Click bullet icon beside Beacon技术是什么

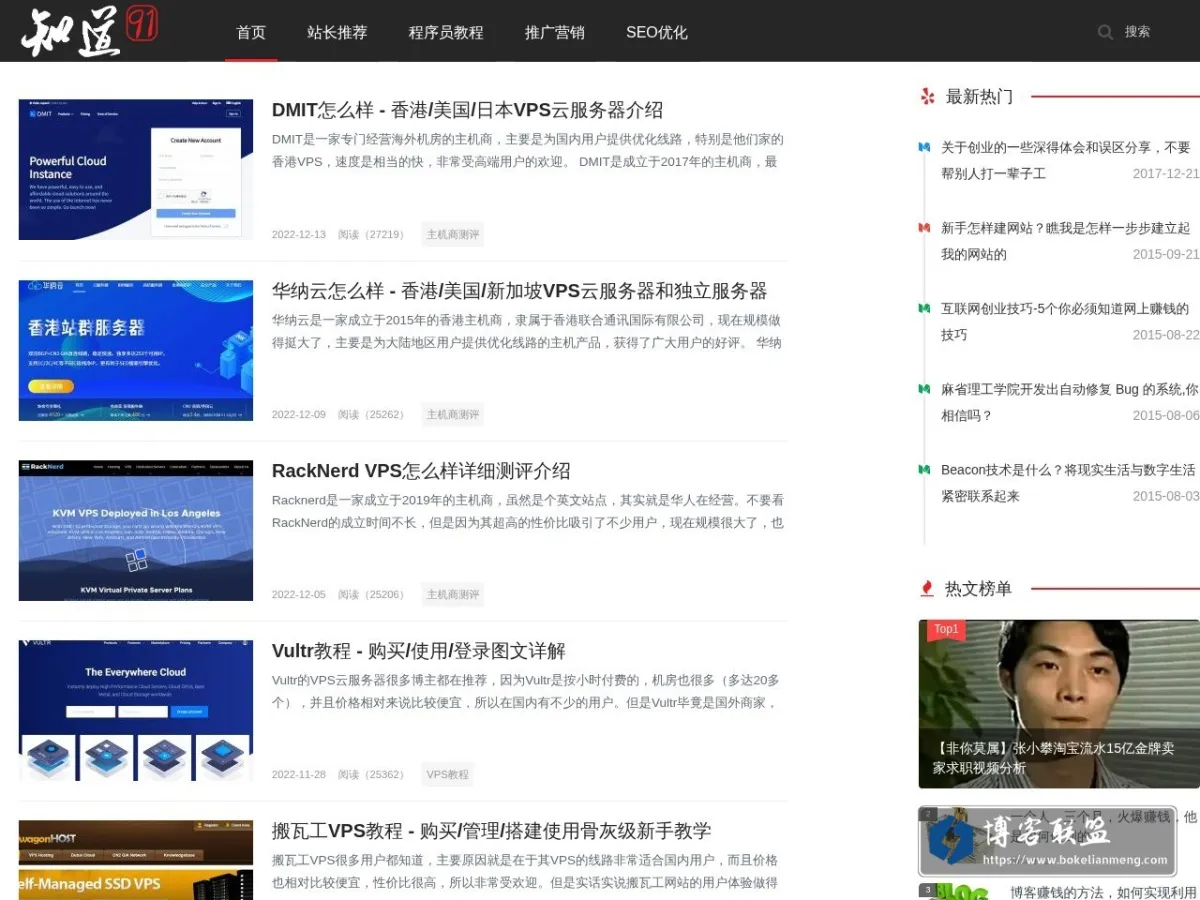pos(925,469)
